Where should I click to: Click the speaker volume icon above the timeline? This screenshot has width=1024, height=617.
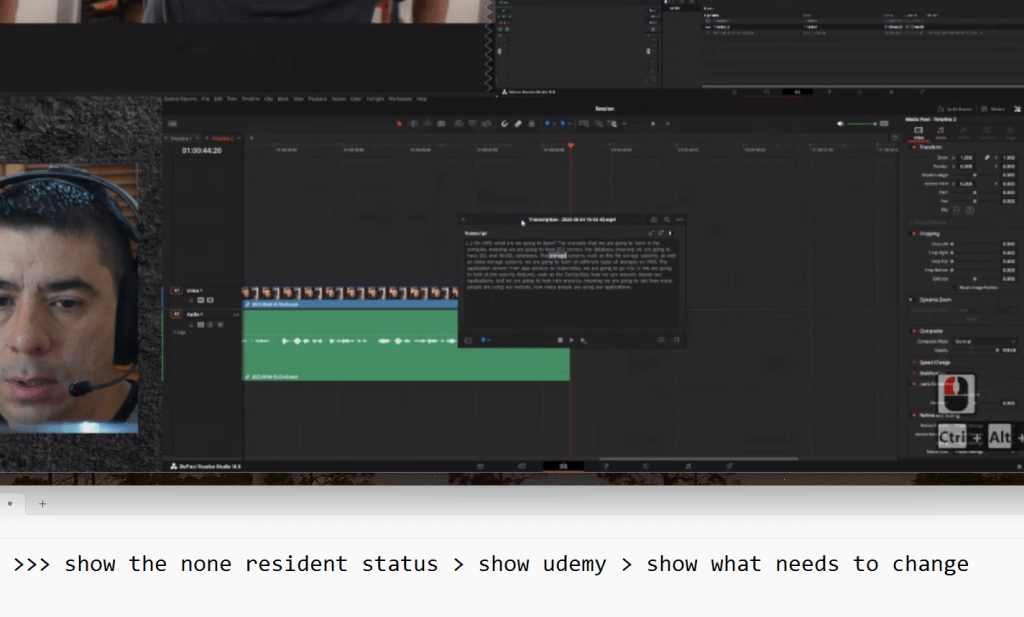coord(840,123)
